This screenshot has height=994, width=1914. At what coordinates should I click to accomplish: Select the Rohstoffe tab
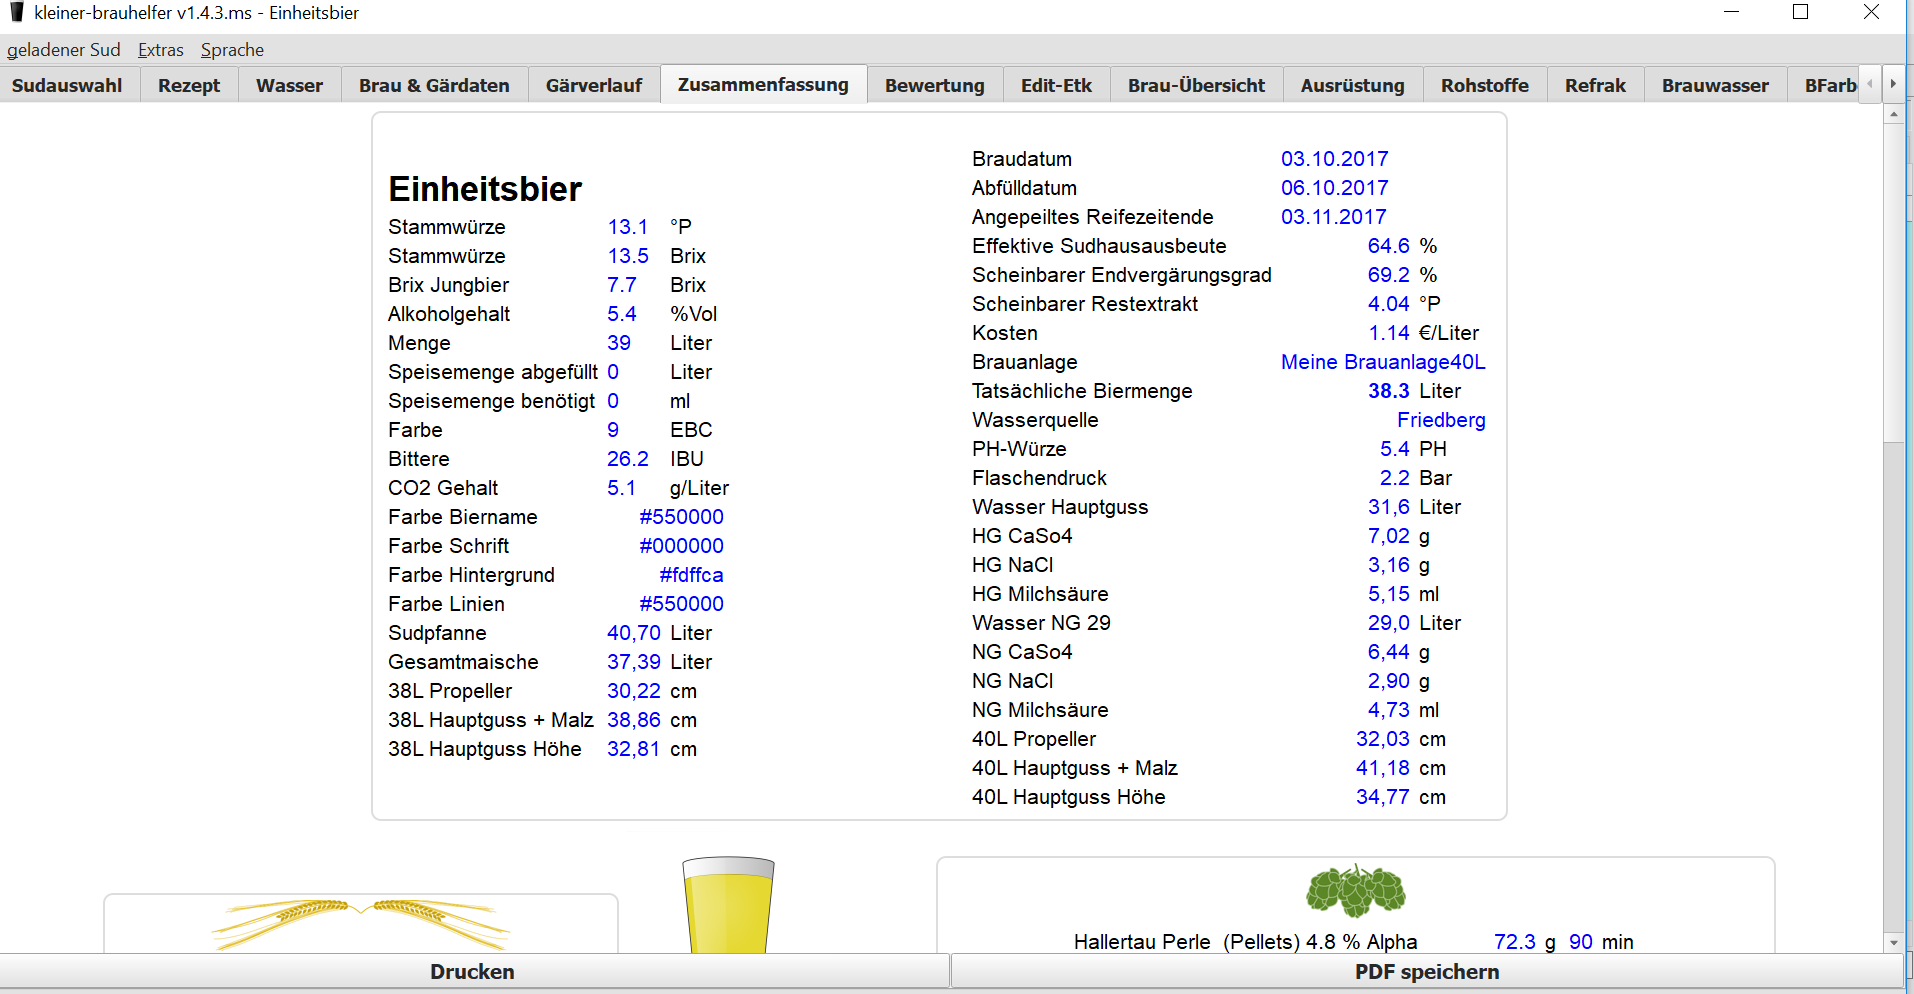coord(1484,86)
